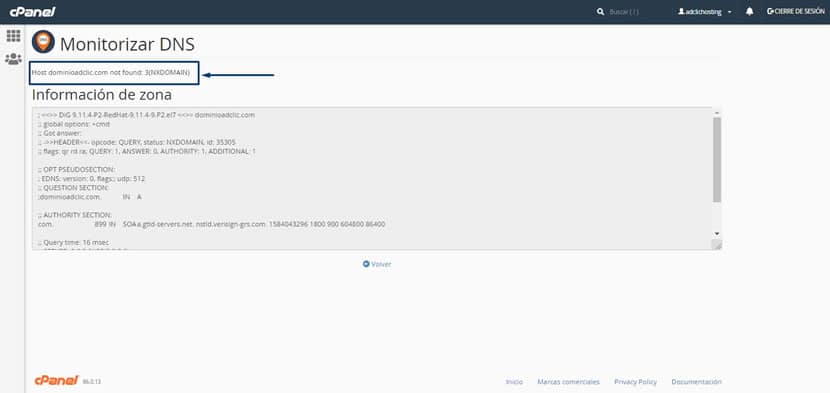The width and height of the screenshot is (830, 393).
Task: Select the 'OPT PSEUDOSECTION' line
Action: (76, 169)
